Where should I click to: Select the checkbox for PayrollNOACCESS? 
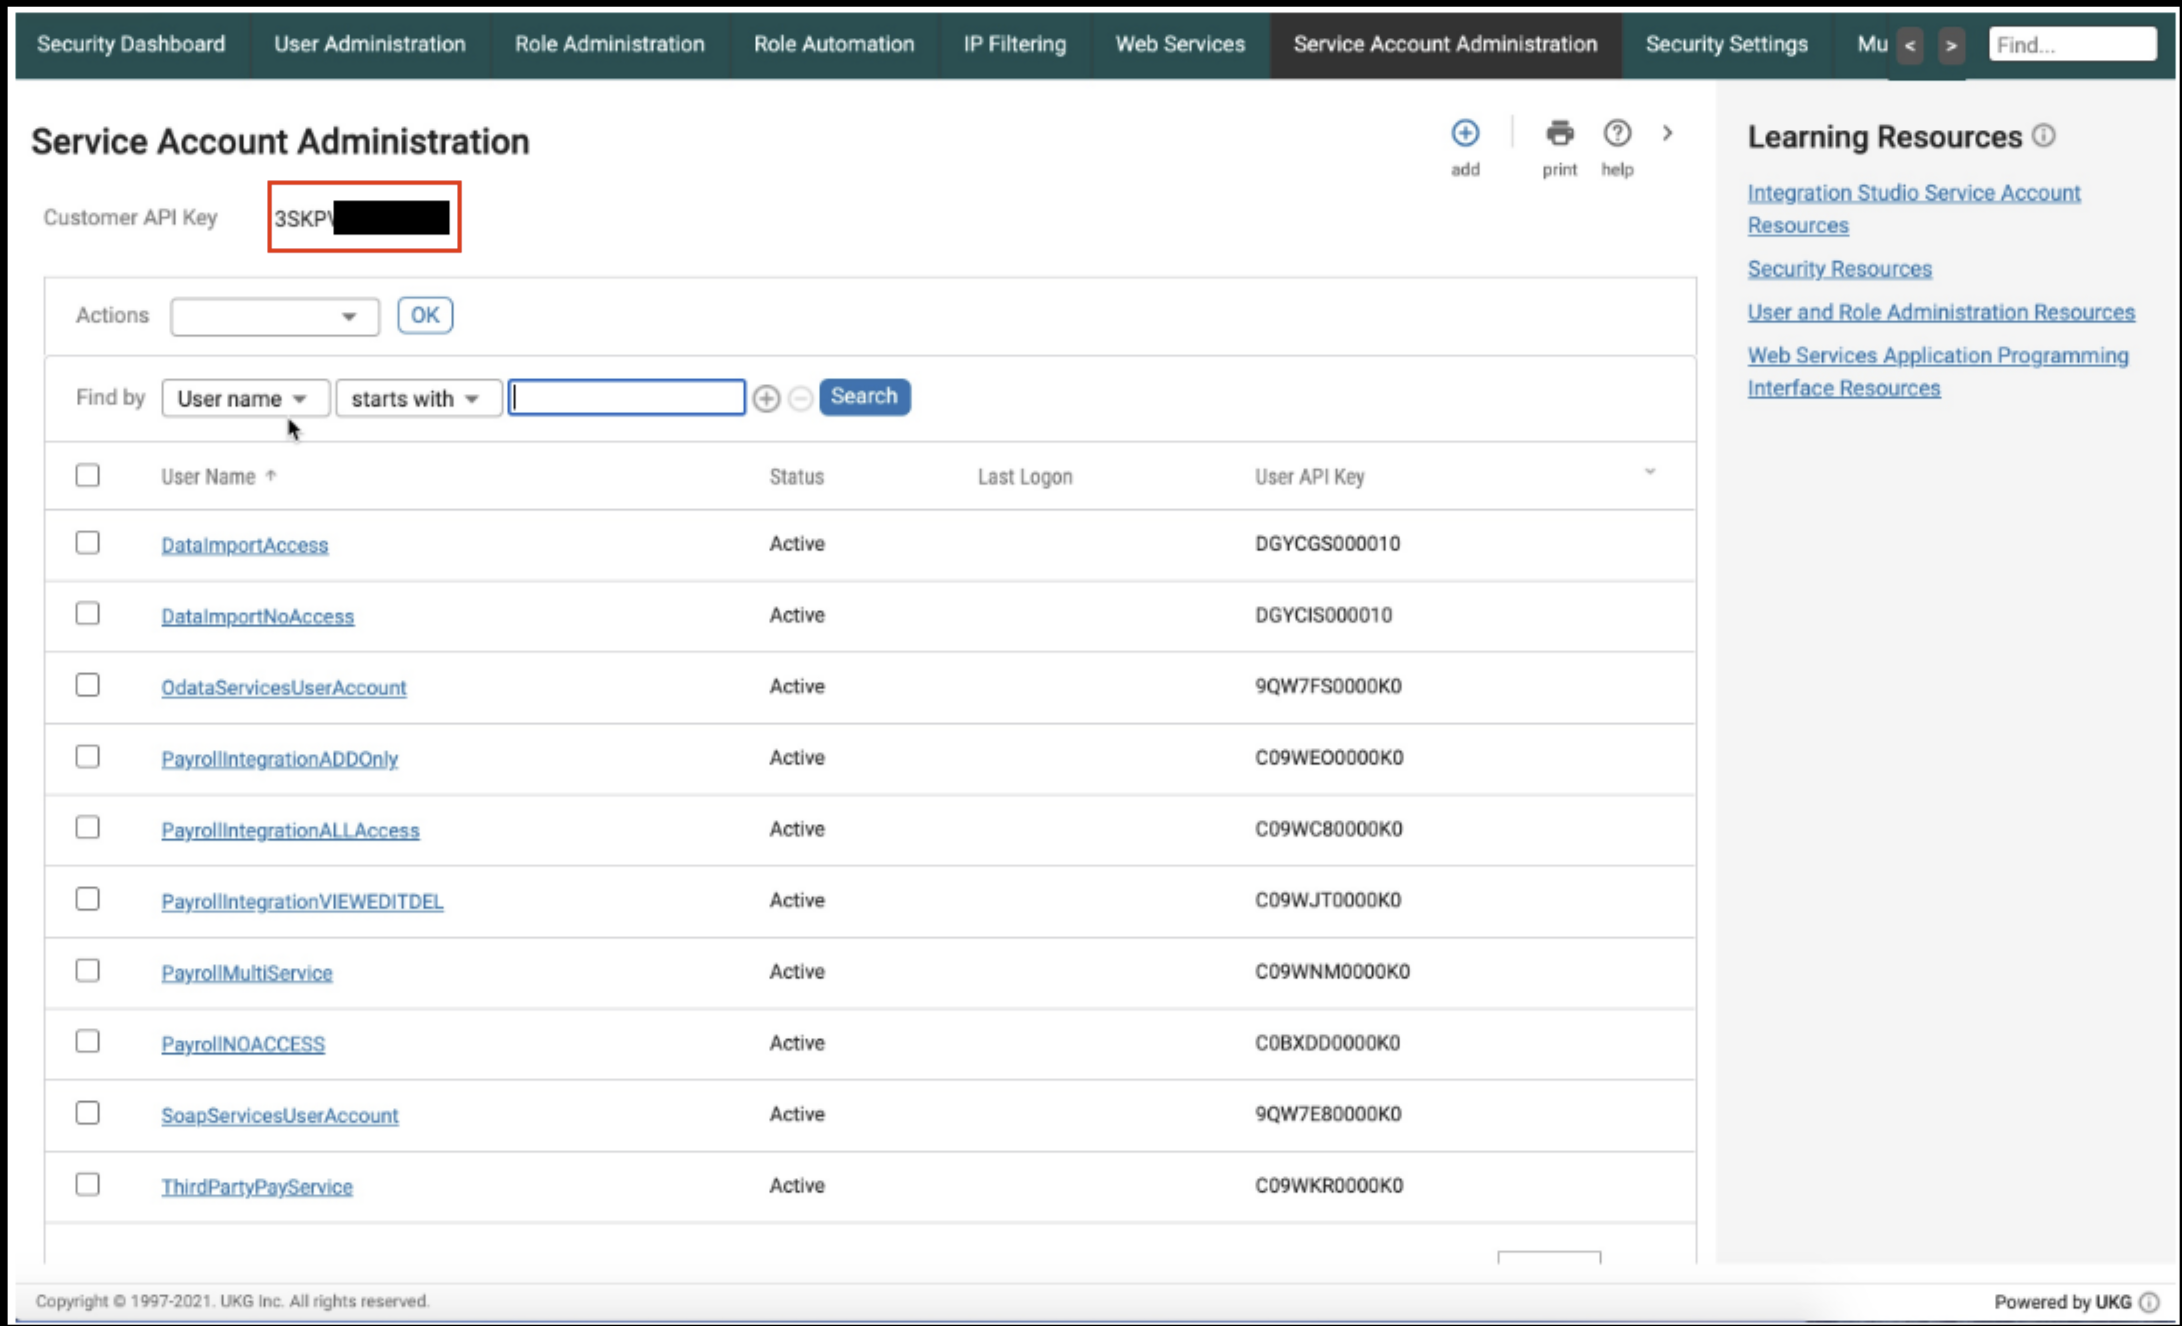pyautogui.click(x=87, y=1041)
